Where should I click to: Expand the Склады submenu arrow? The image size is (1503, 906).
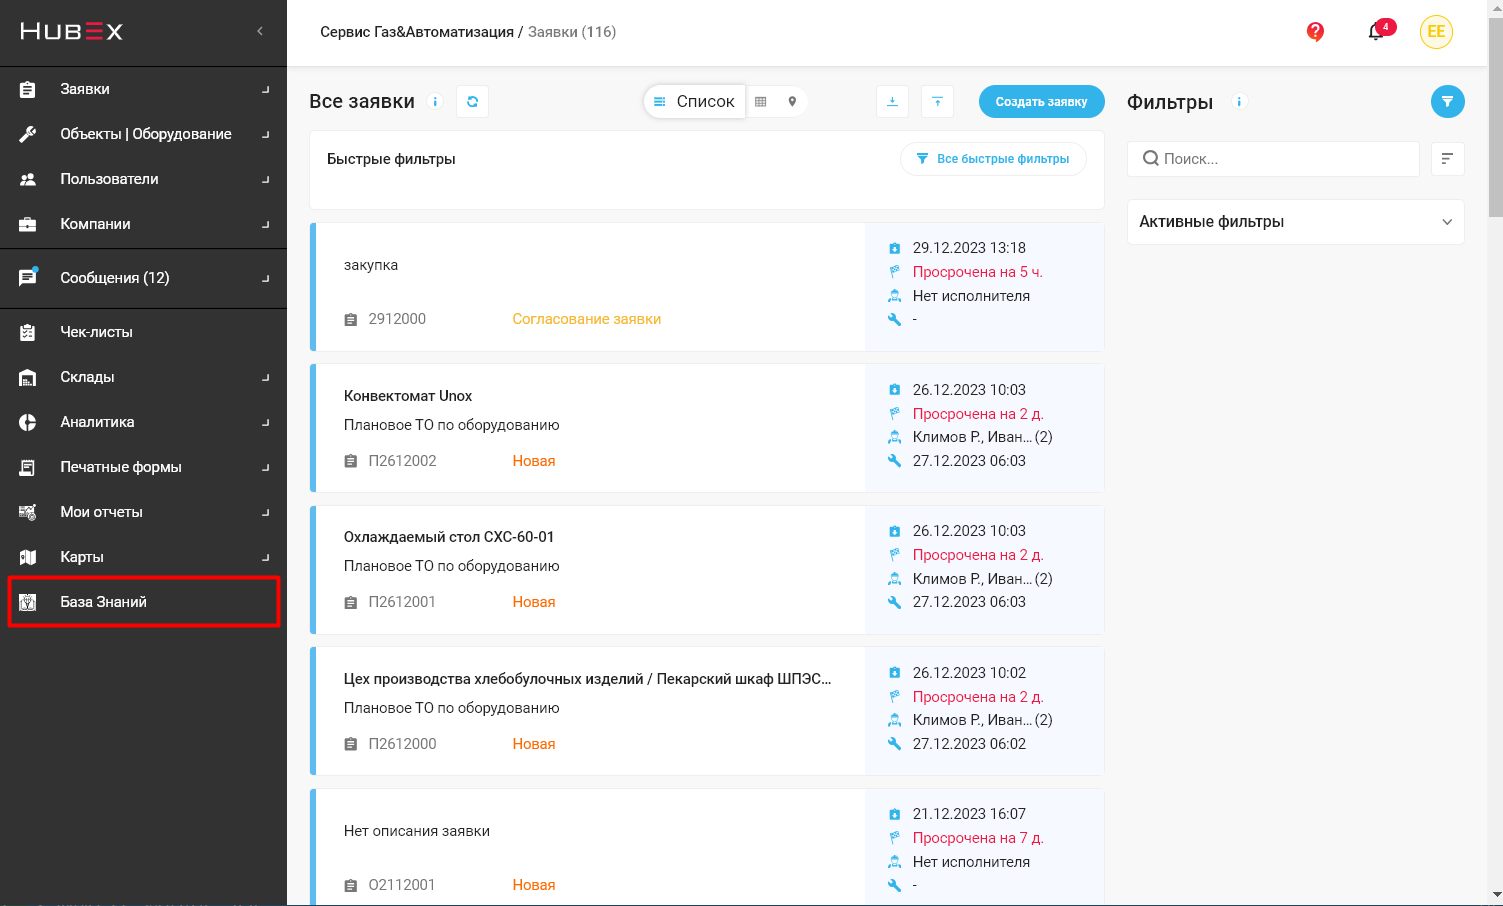pyautogui.click(x=266, y=377)
